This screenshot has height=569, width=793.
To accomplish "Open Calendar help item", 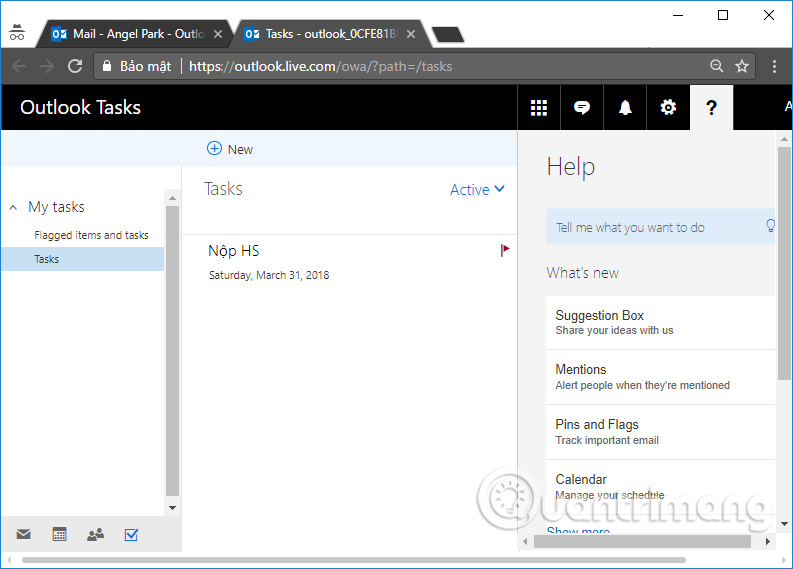I will (x=660, y=487).
